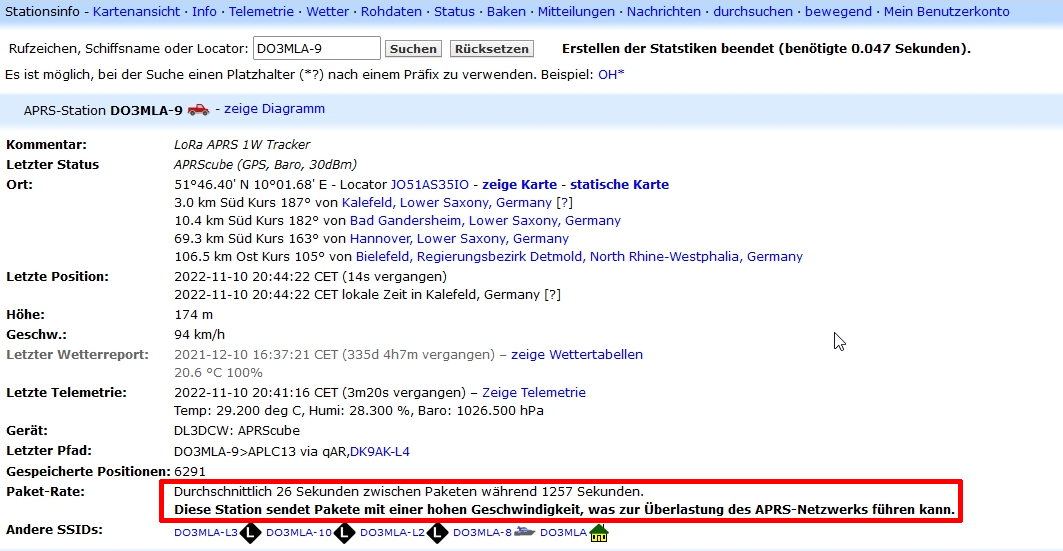1063x551 pixels.
Task: Click the green house icon after DO3MLA
Action: (x=599, y=533)
